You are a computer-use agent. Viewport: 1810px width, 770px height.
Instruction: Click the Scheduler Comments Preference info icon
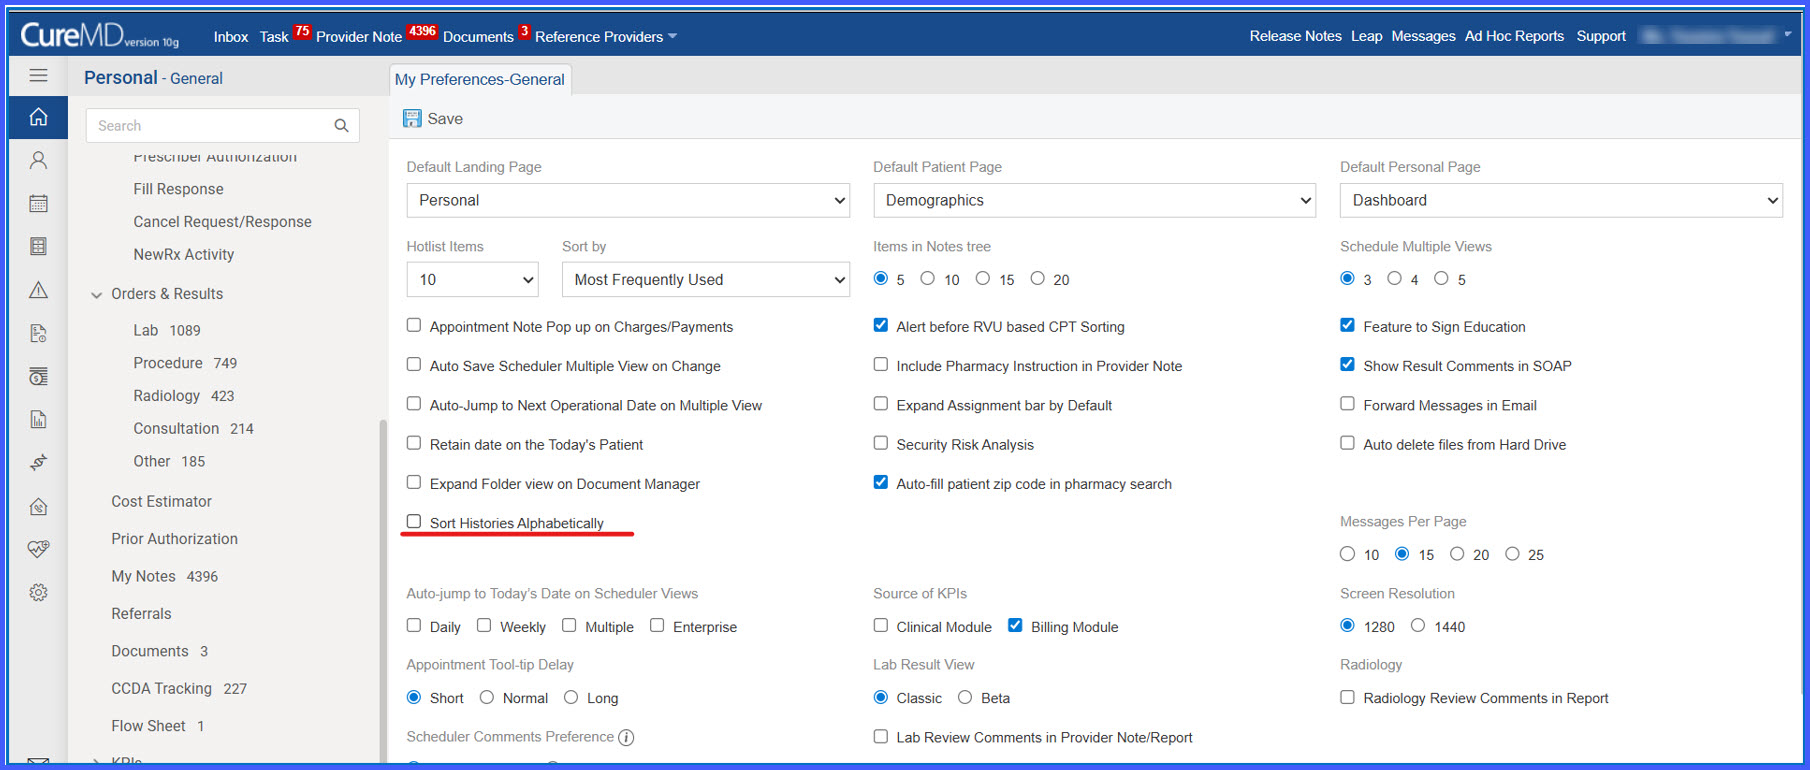[626, 738]
